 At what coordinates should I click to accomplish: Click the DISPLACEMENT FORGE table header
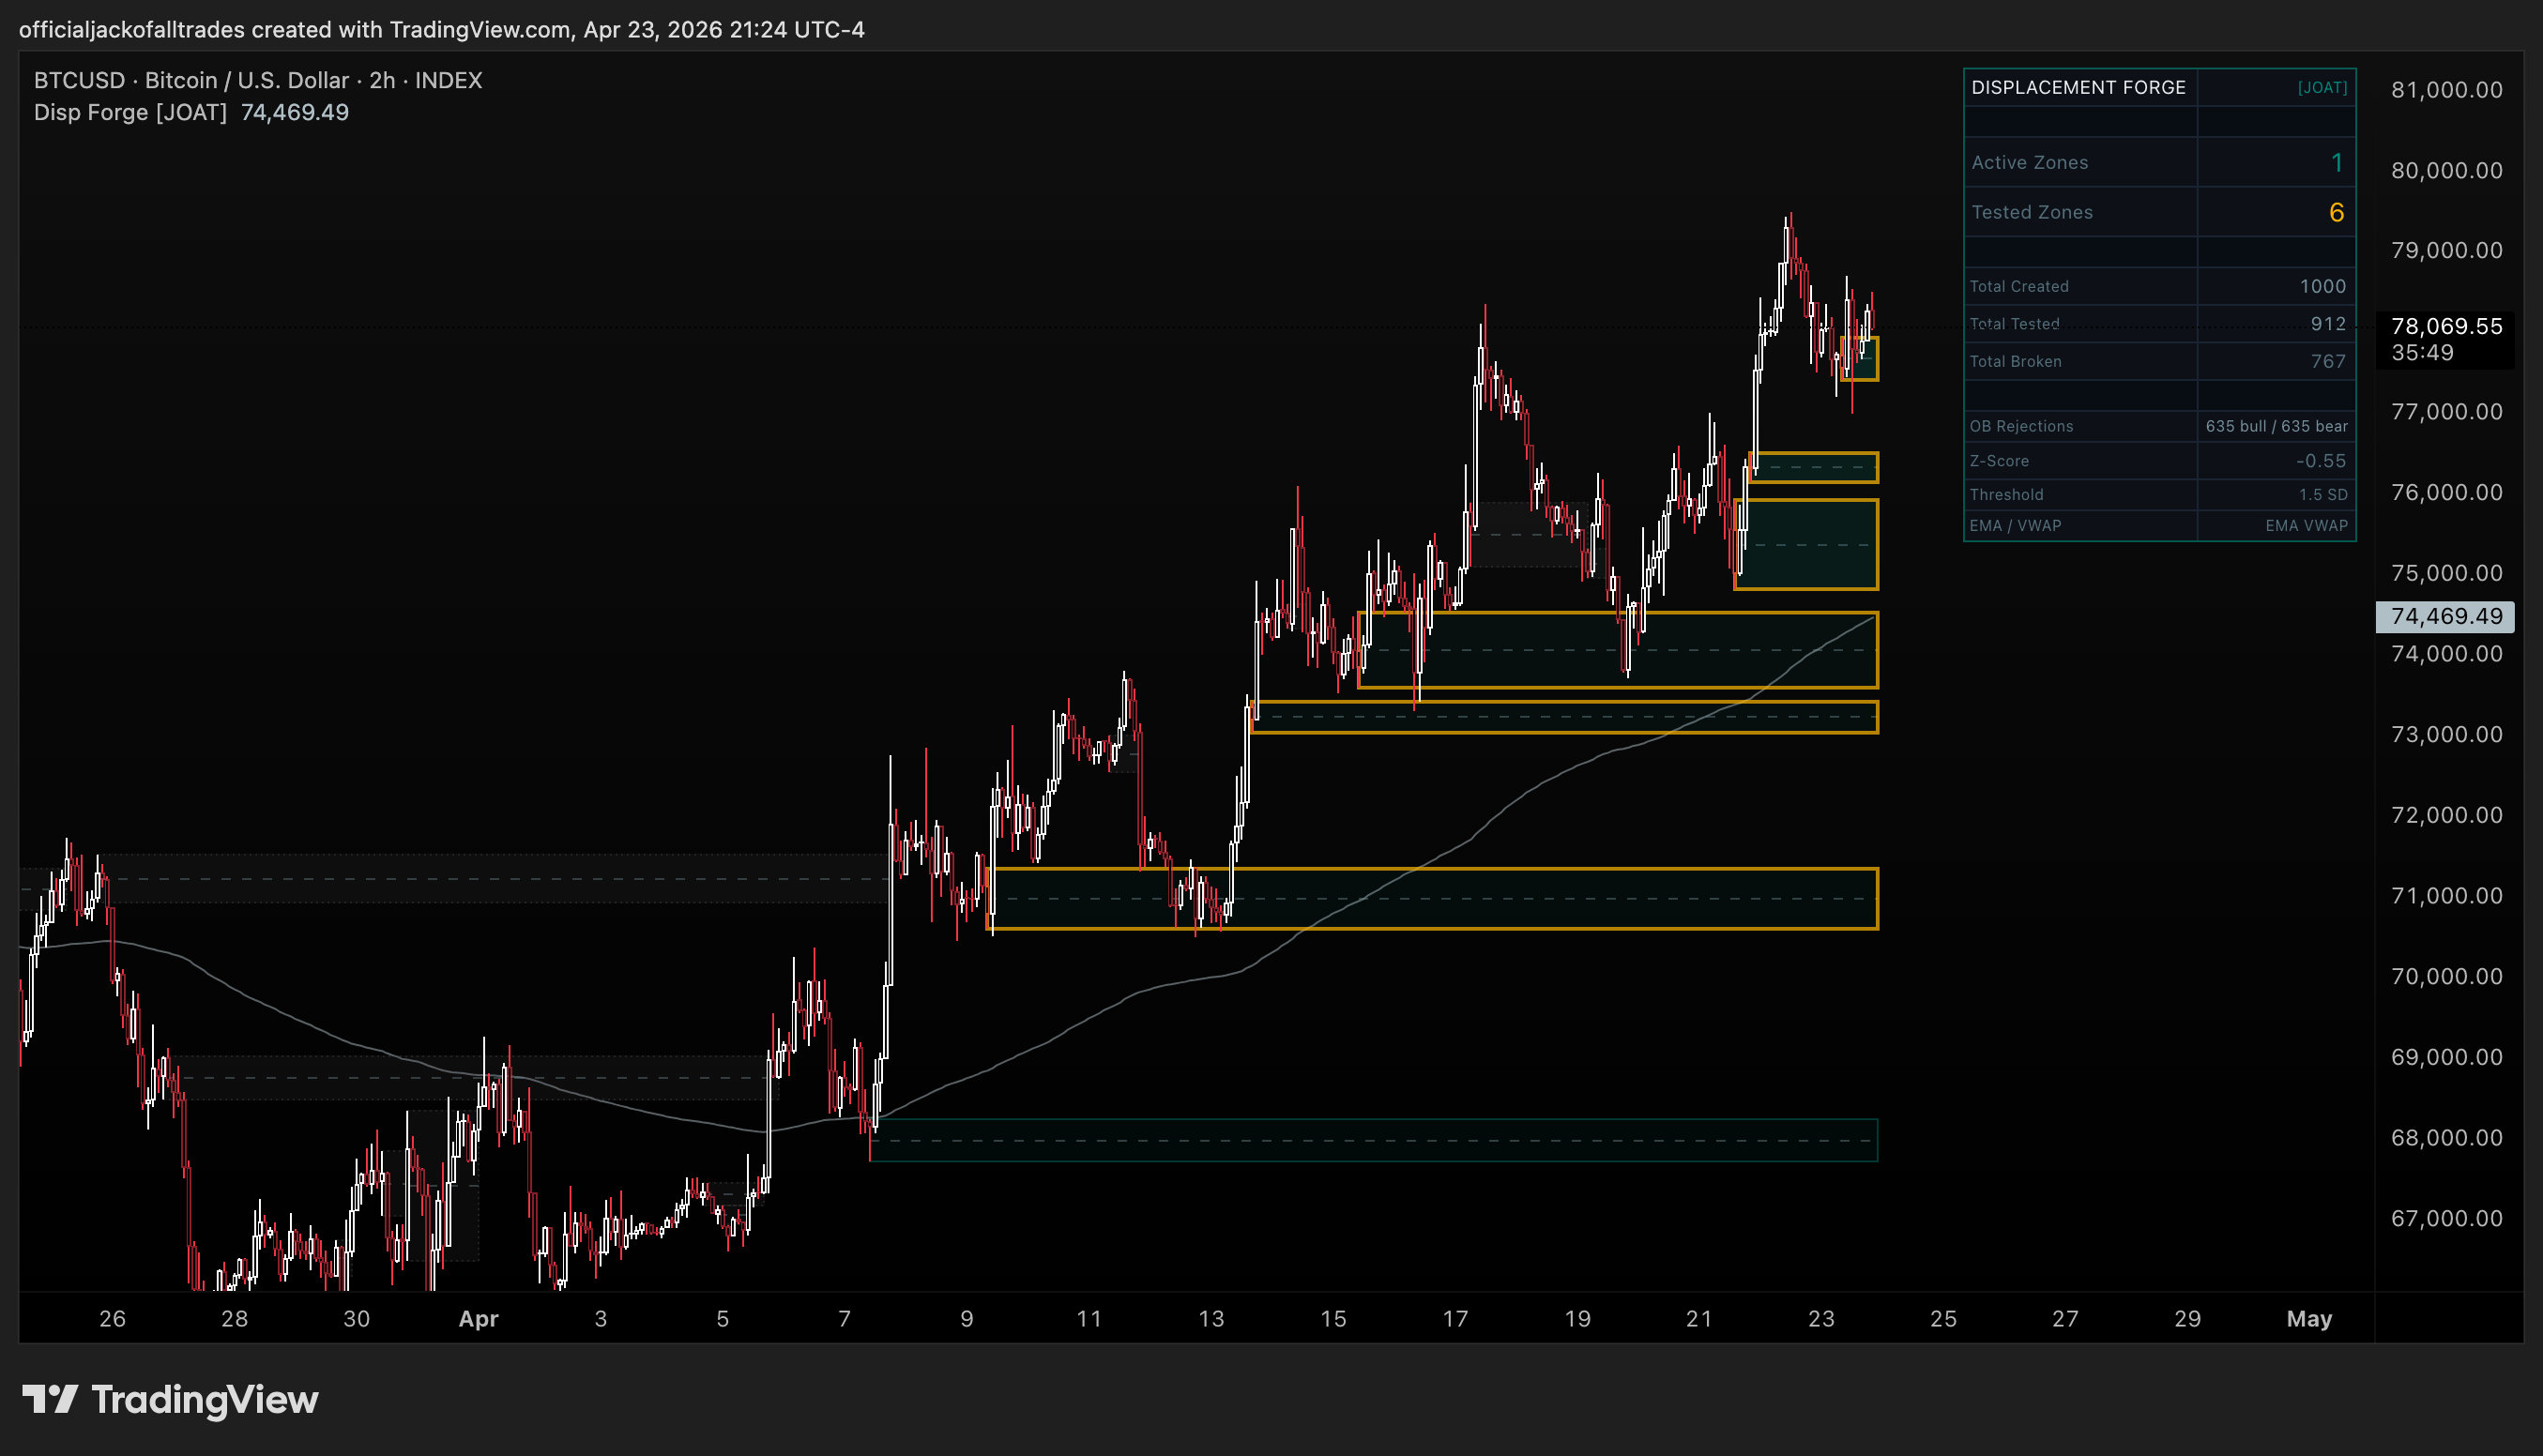(x=2078, y=87)
